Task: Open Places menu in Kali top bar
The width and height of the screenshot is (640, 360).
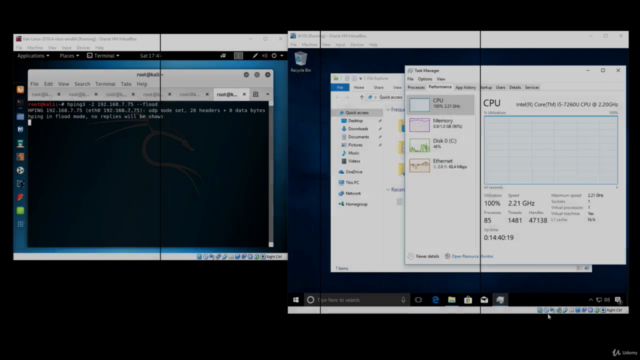Action: [69, 56]
